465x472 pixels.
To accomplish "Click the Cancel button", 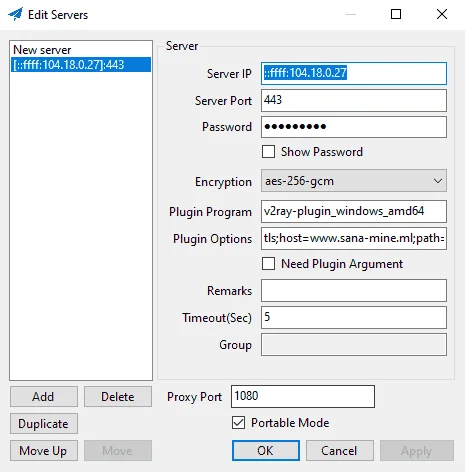I will [340, 450].
